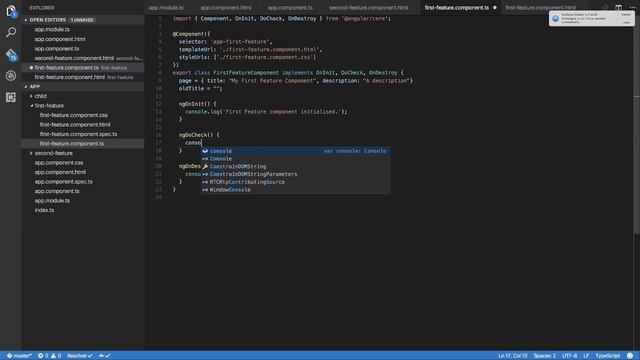Switch to the app.component.html tab
The width and height of the screenshot is (640, 360).
(x=226, y=8)
